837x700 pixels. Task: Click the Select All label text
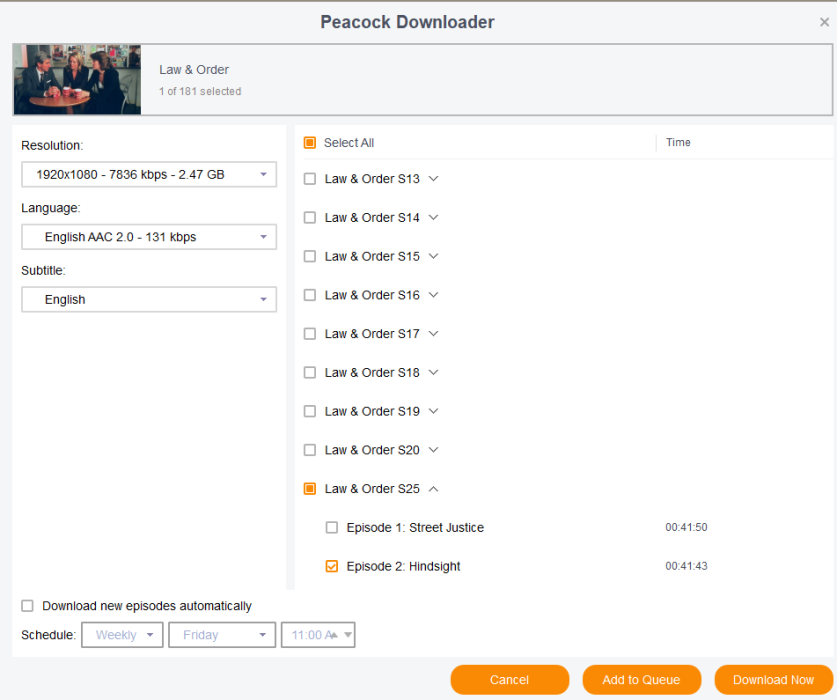click(x=349, y=143)
